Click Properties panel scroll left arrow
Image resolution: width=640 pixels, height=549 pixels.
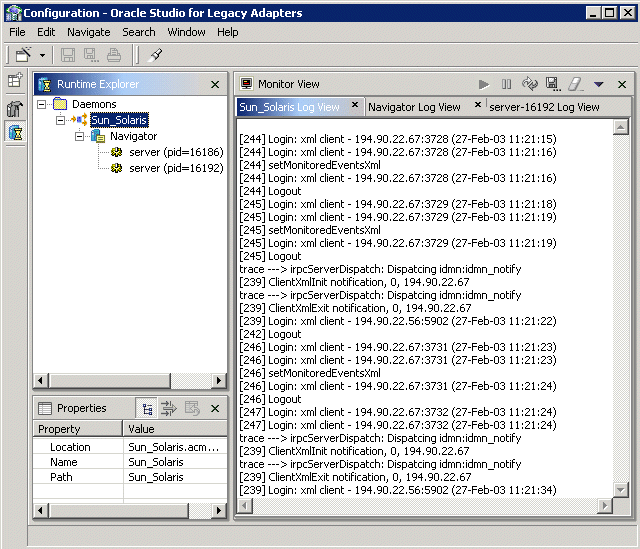tap(40, 510)
